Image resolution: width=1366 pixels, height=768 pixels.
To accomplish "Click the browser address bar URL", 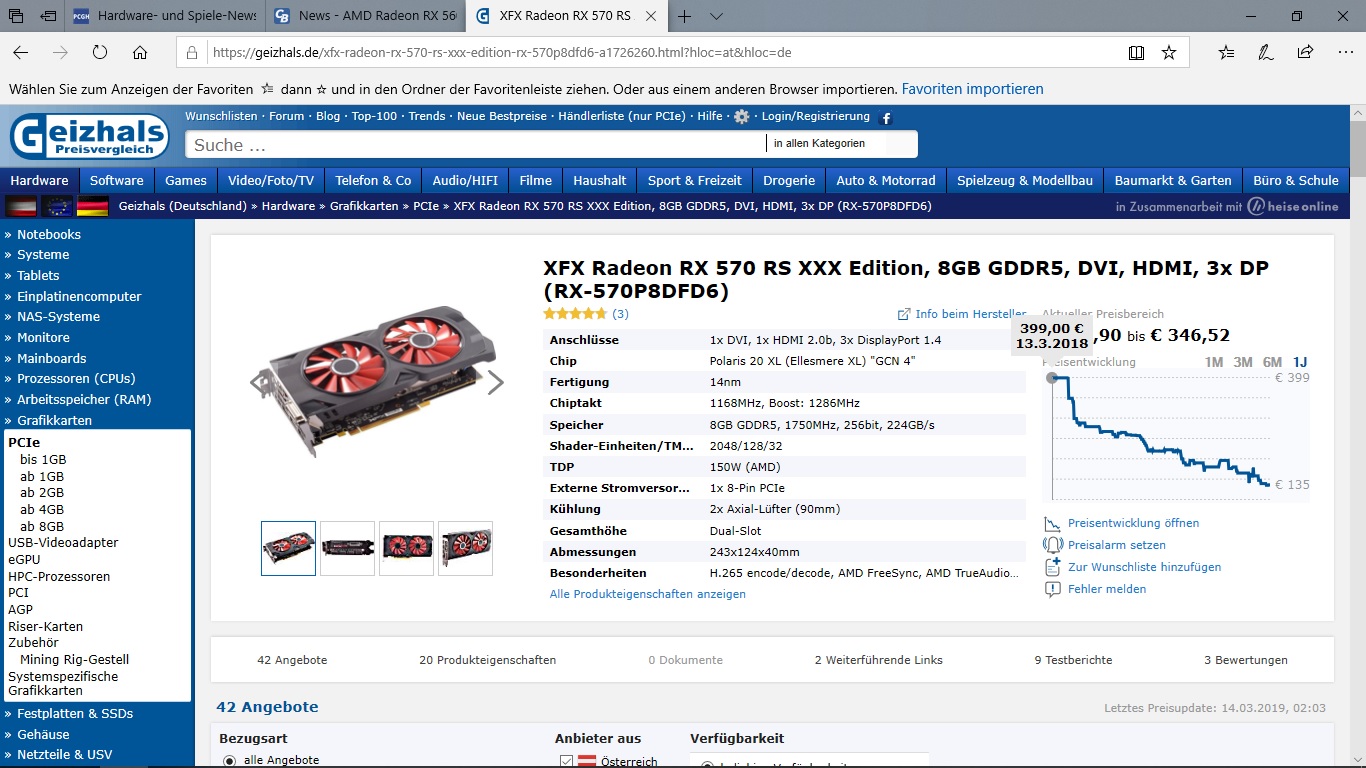I will (502, 52).
